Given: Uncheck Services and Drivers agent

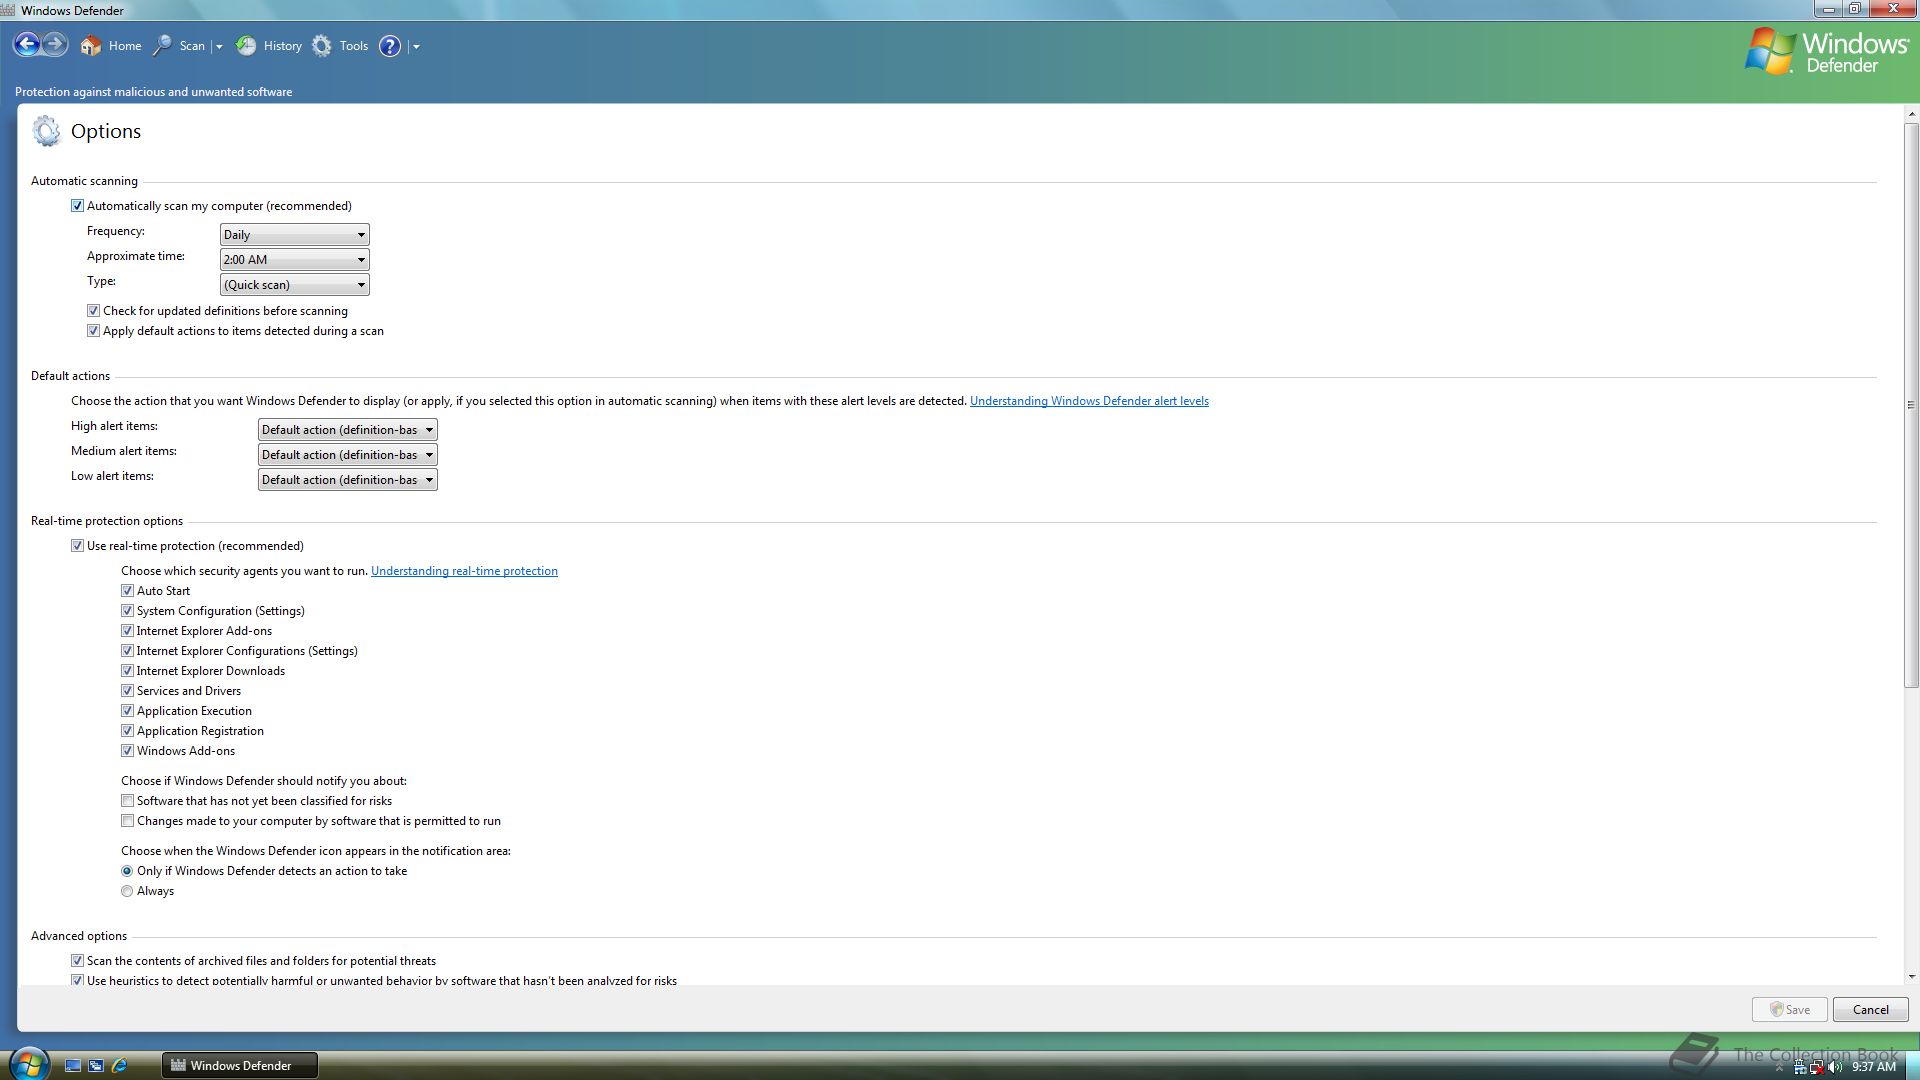Looking at the screenshot, I should [x=127, y=691].
